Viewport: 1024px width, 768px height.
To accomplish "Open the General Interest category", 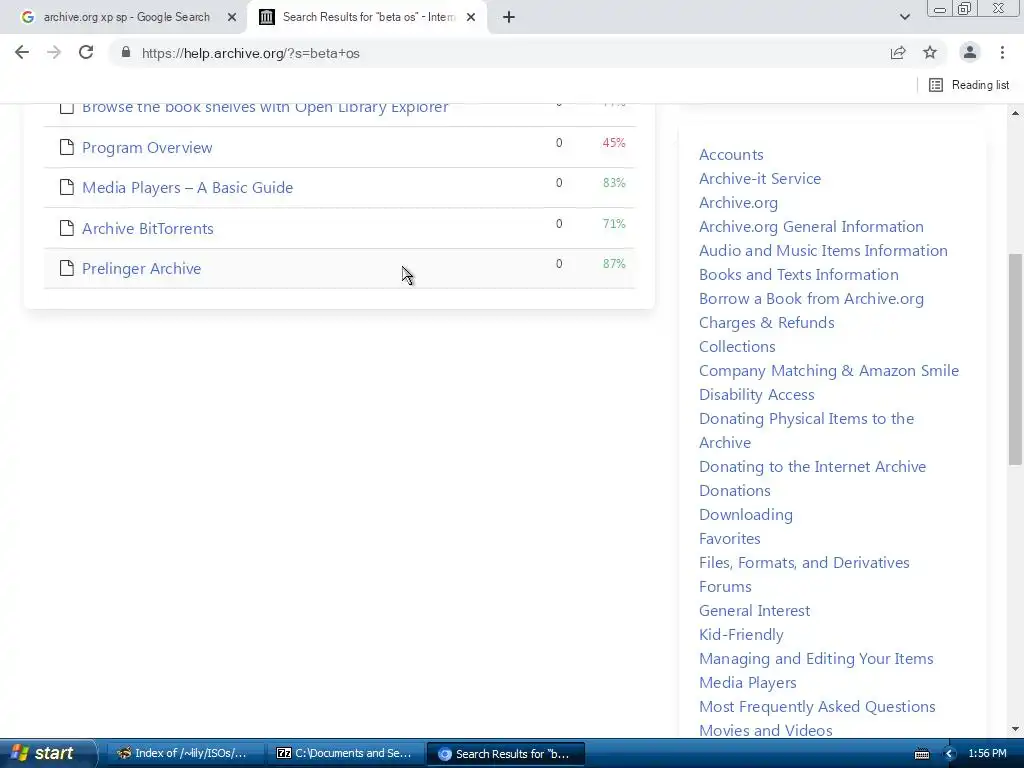I will pos(754,611).
